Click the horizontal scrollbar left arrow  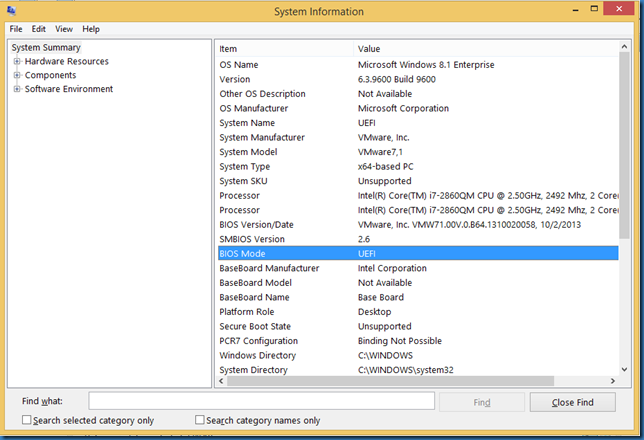(x=221, y=381)
